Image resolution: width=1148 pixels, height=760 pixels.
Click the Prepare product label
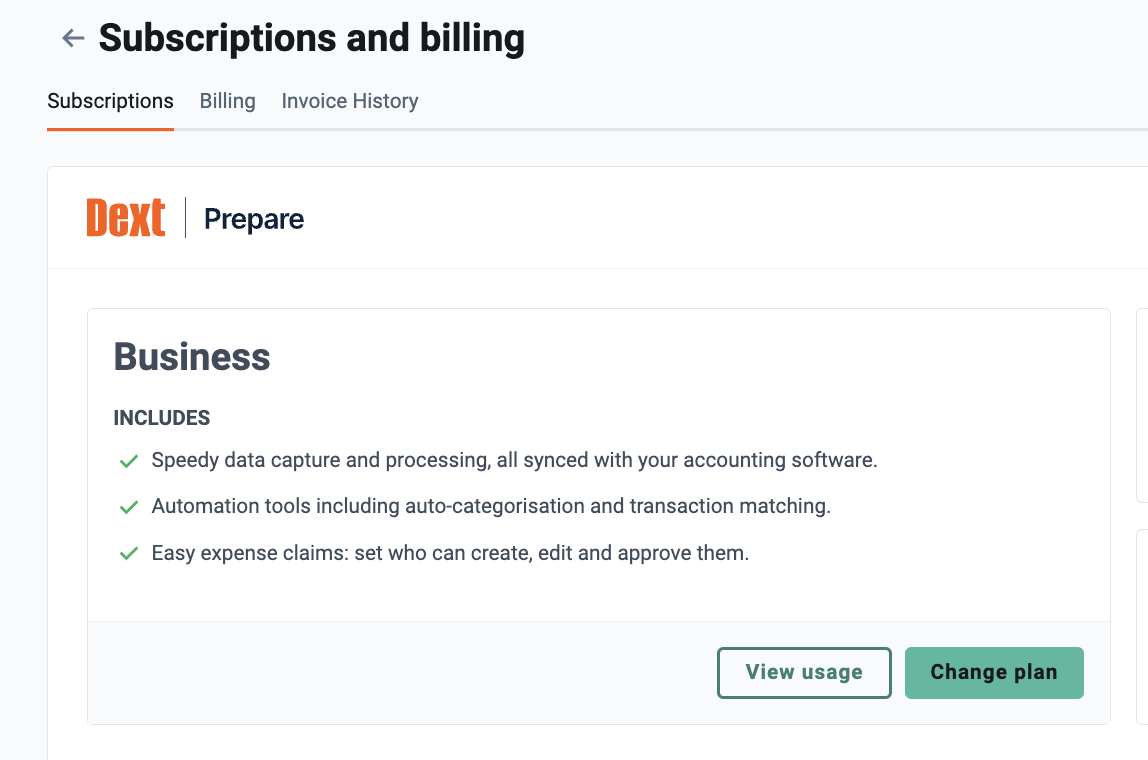click(x=254, y=219)
